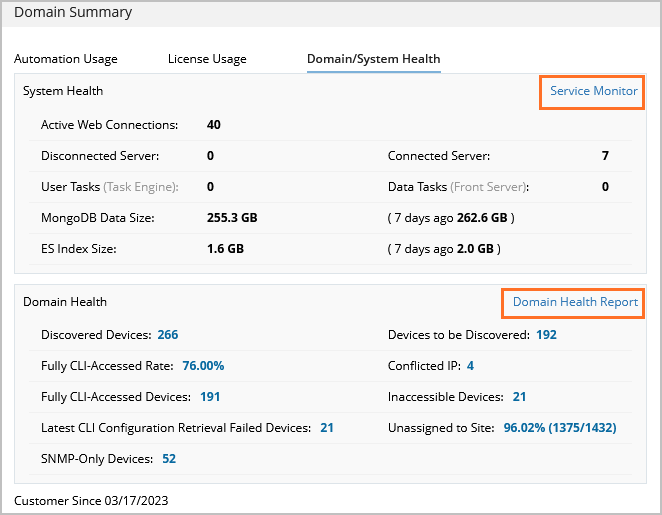Open the Unassigned to Site 96.02% value
This screenshot has height=515, width=662.
(x=559, y=428)
